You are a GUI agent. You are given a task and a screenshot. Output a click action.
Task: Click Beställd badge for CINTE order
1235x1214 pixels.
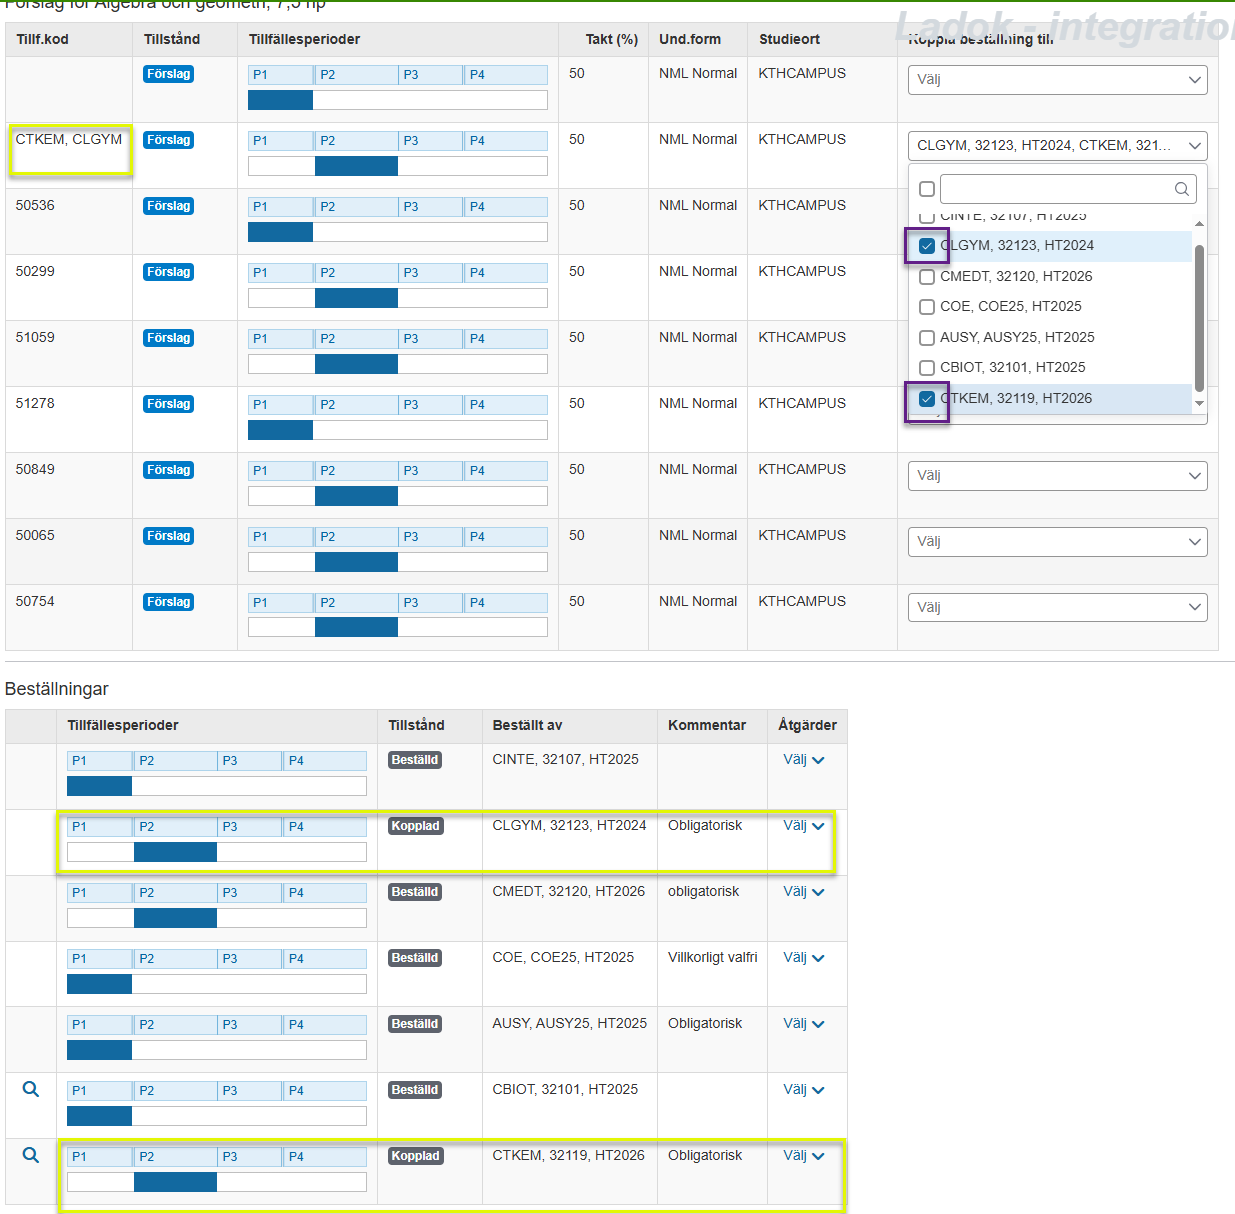point(415,760)
